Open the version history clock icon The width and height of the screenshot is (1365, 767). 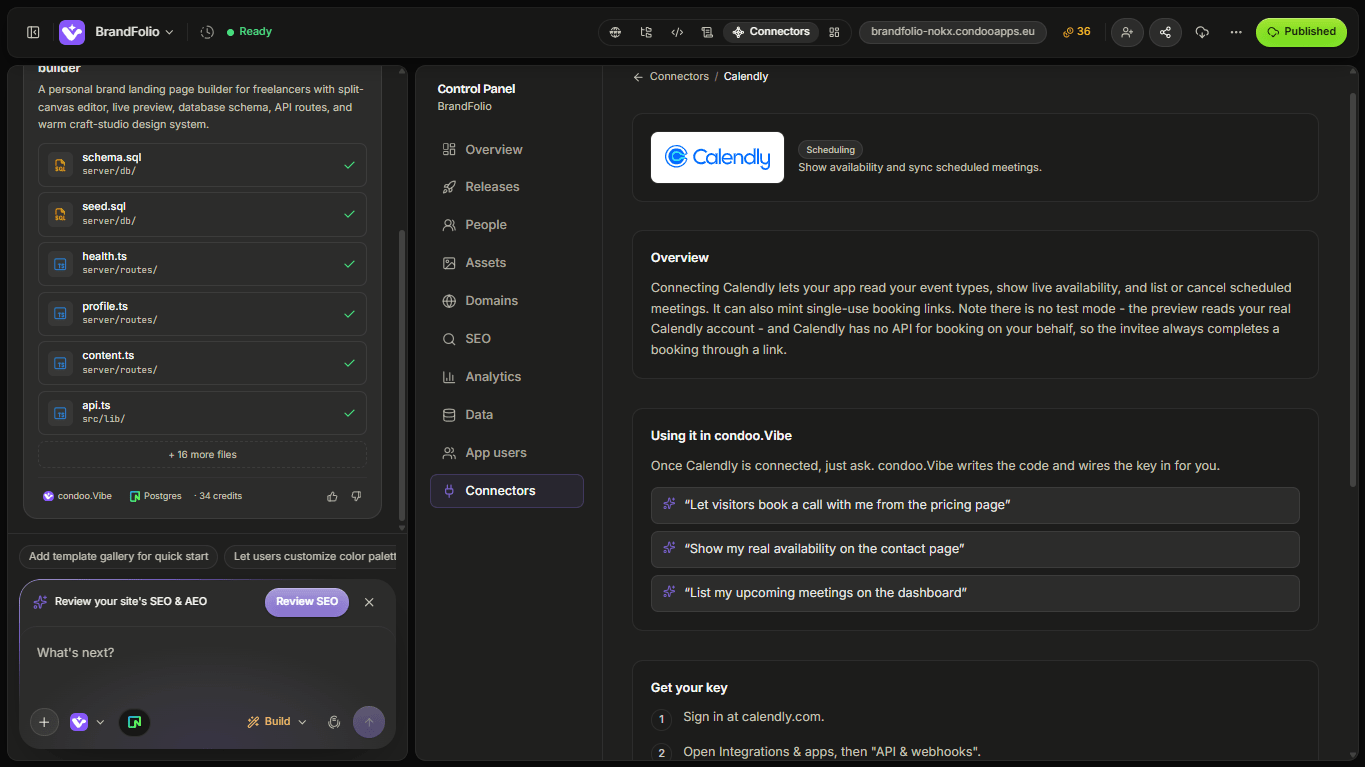[207, 32]
